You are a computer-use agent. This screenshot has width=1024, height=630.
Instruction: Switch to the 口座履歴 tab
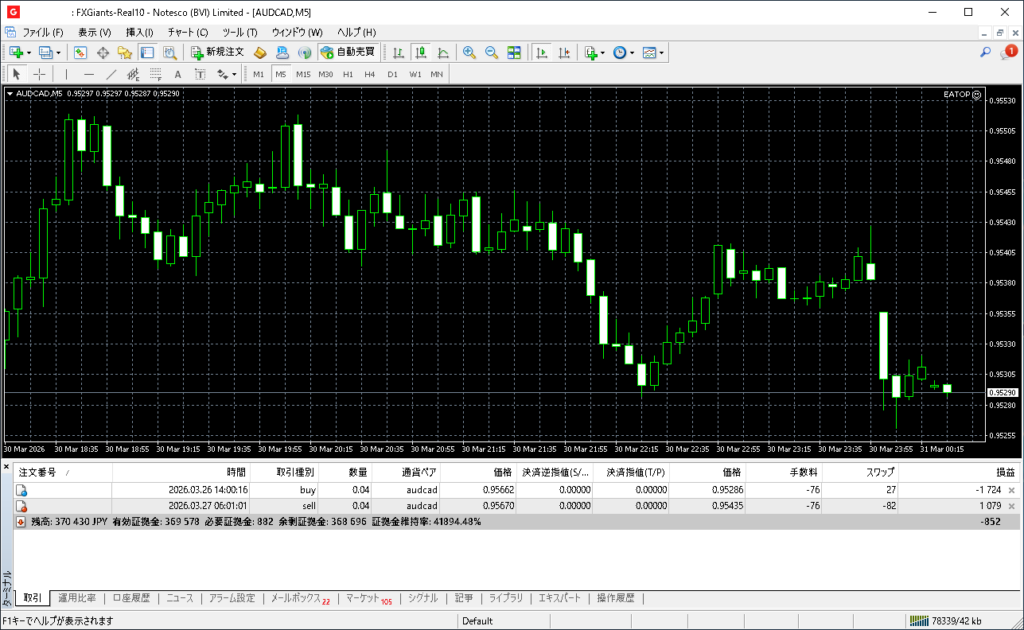click(x=131, y=598)
